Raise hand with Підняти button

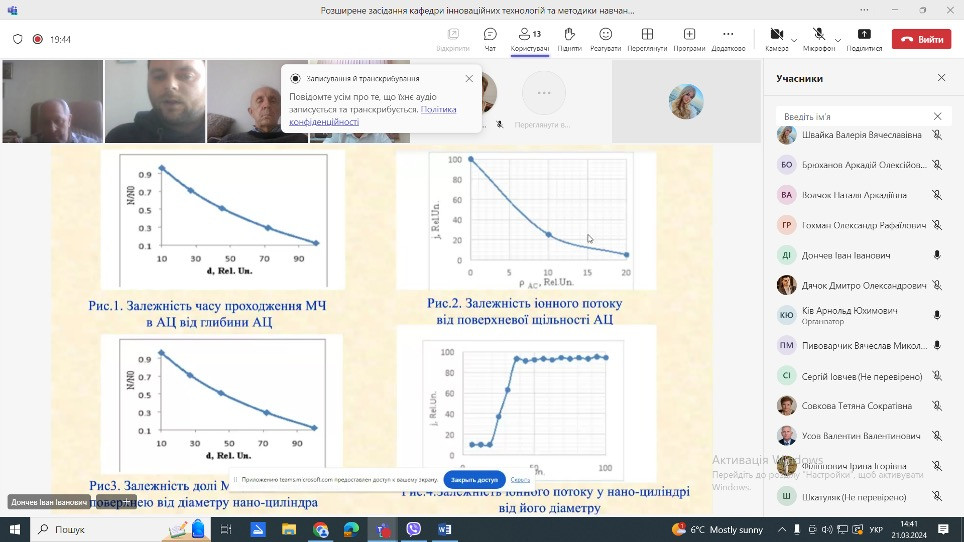tap(569, 39)
